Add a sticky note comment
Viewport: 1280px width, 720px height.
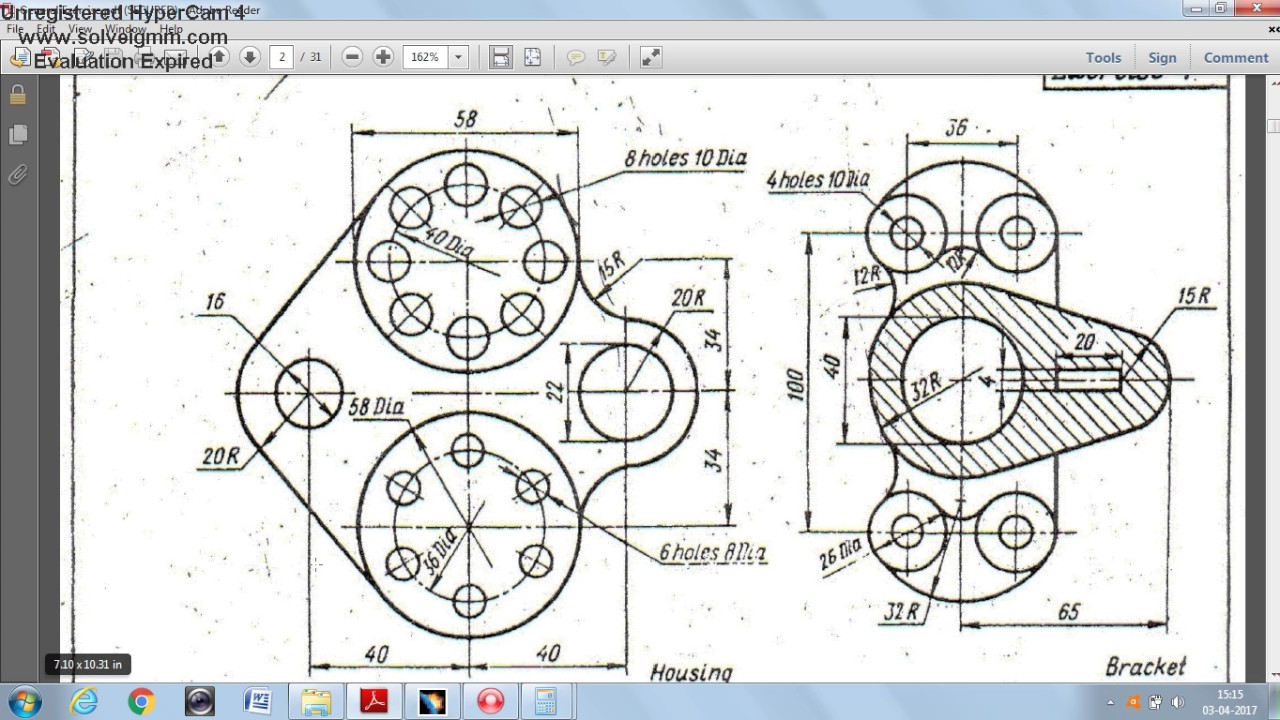pos(575,57)
